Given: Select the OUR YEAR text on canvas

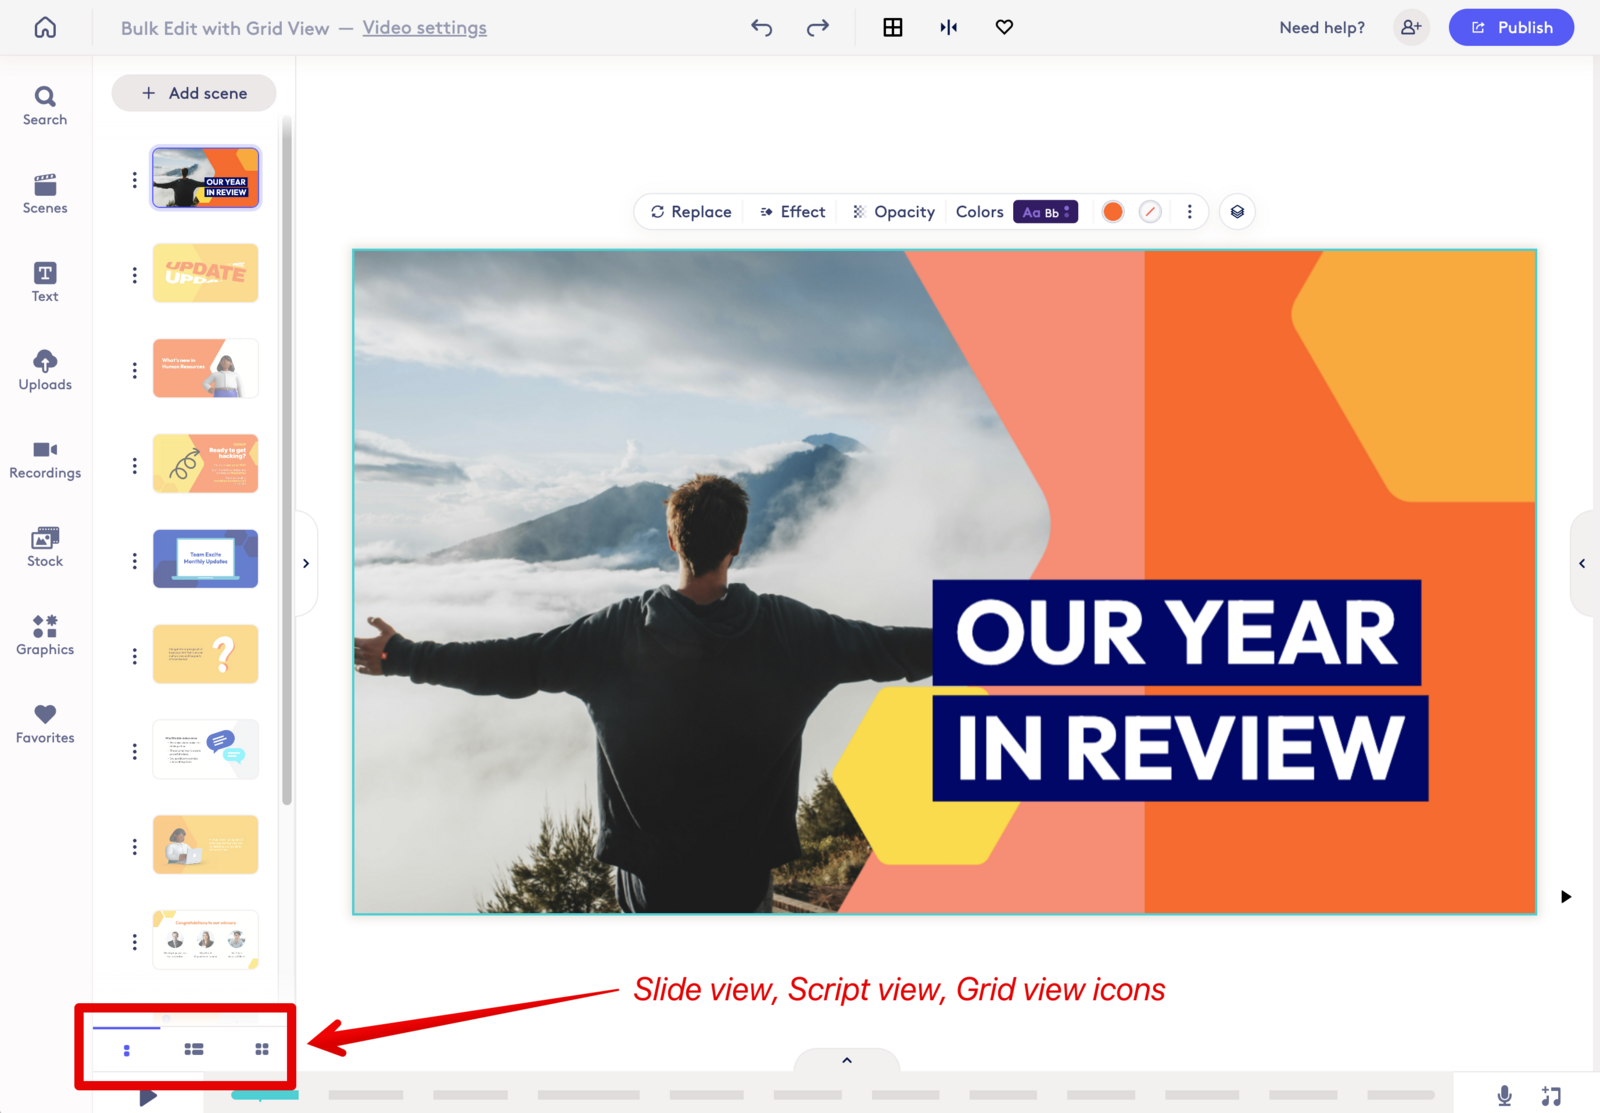Looking at the screenshot, I should [1177, 633].
